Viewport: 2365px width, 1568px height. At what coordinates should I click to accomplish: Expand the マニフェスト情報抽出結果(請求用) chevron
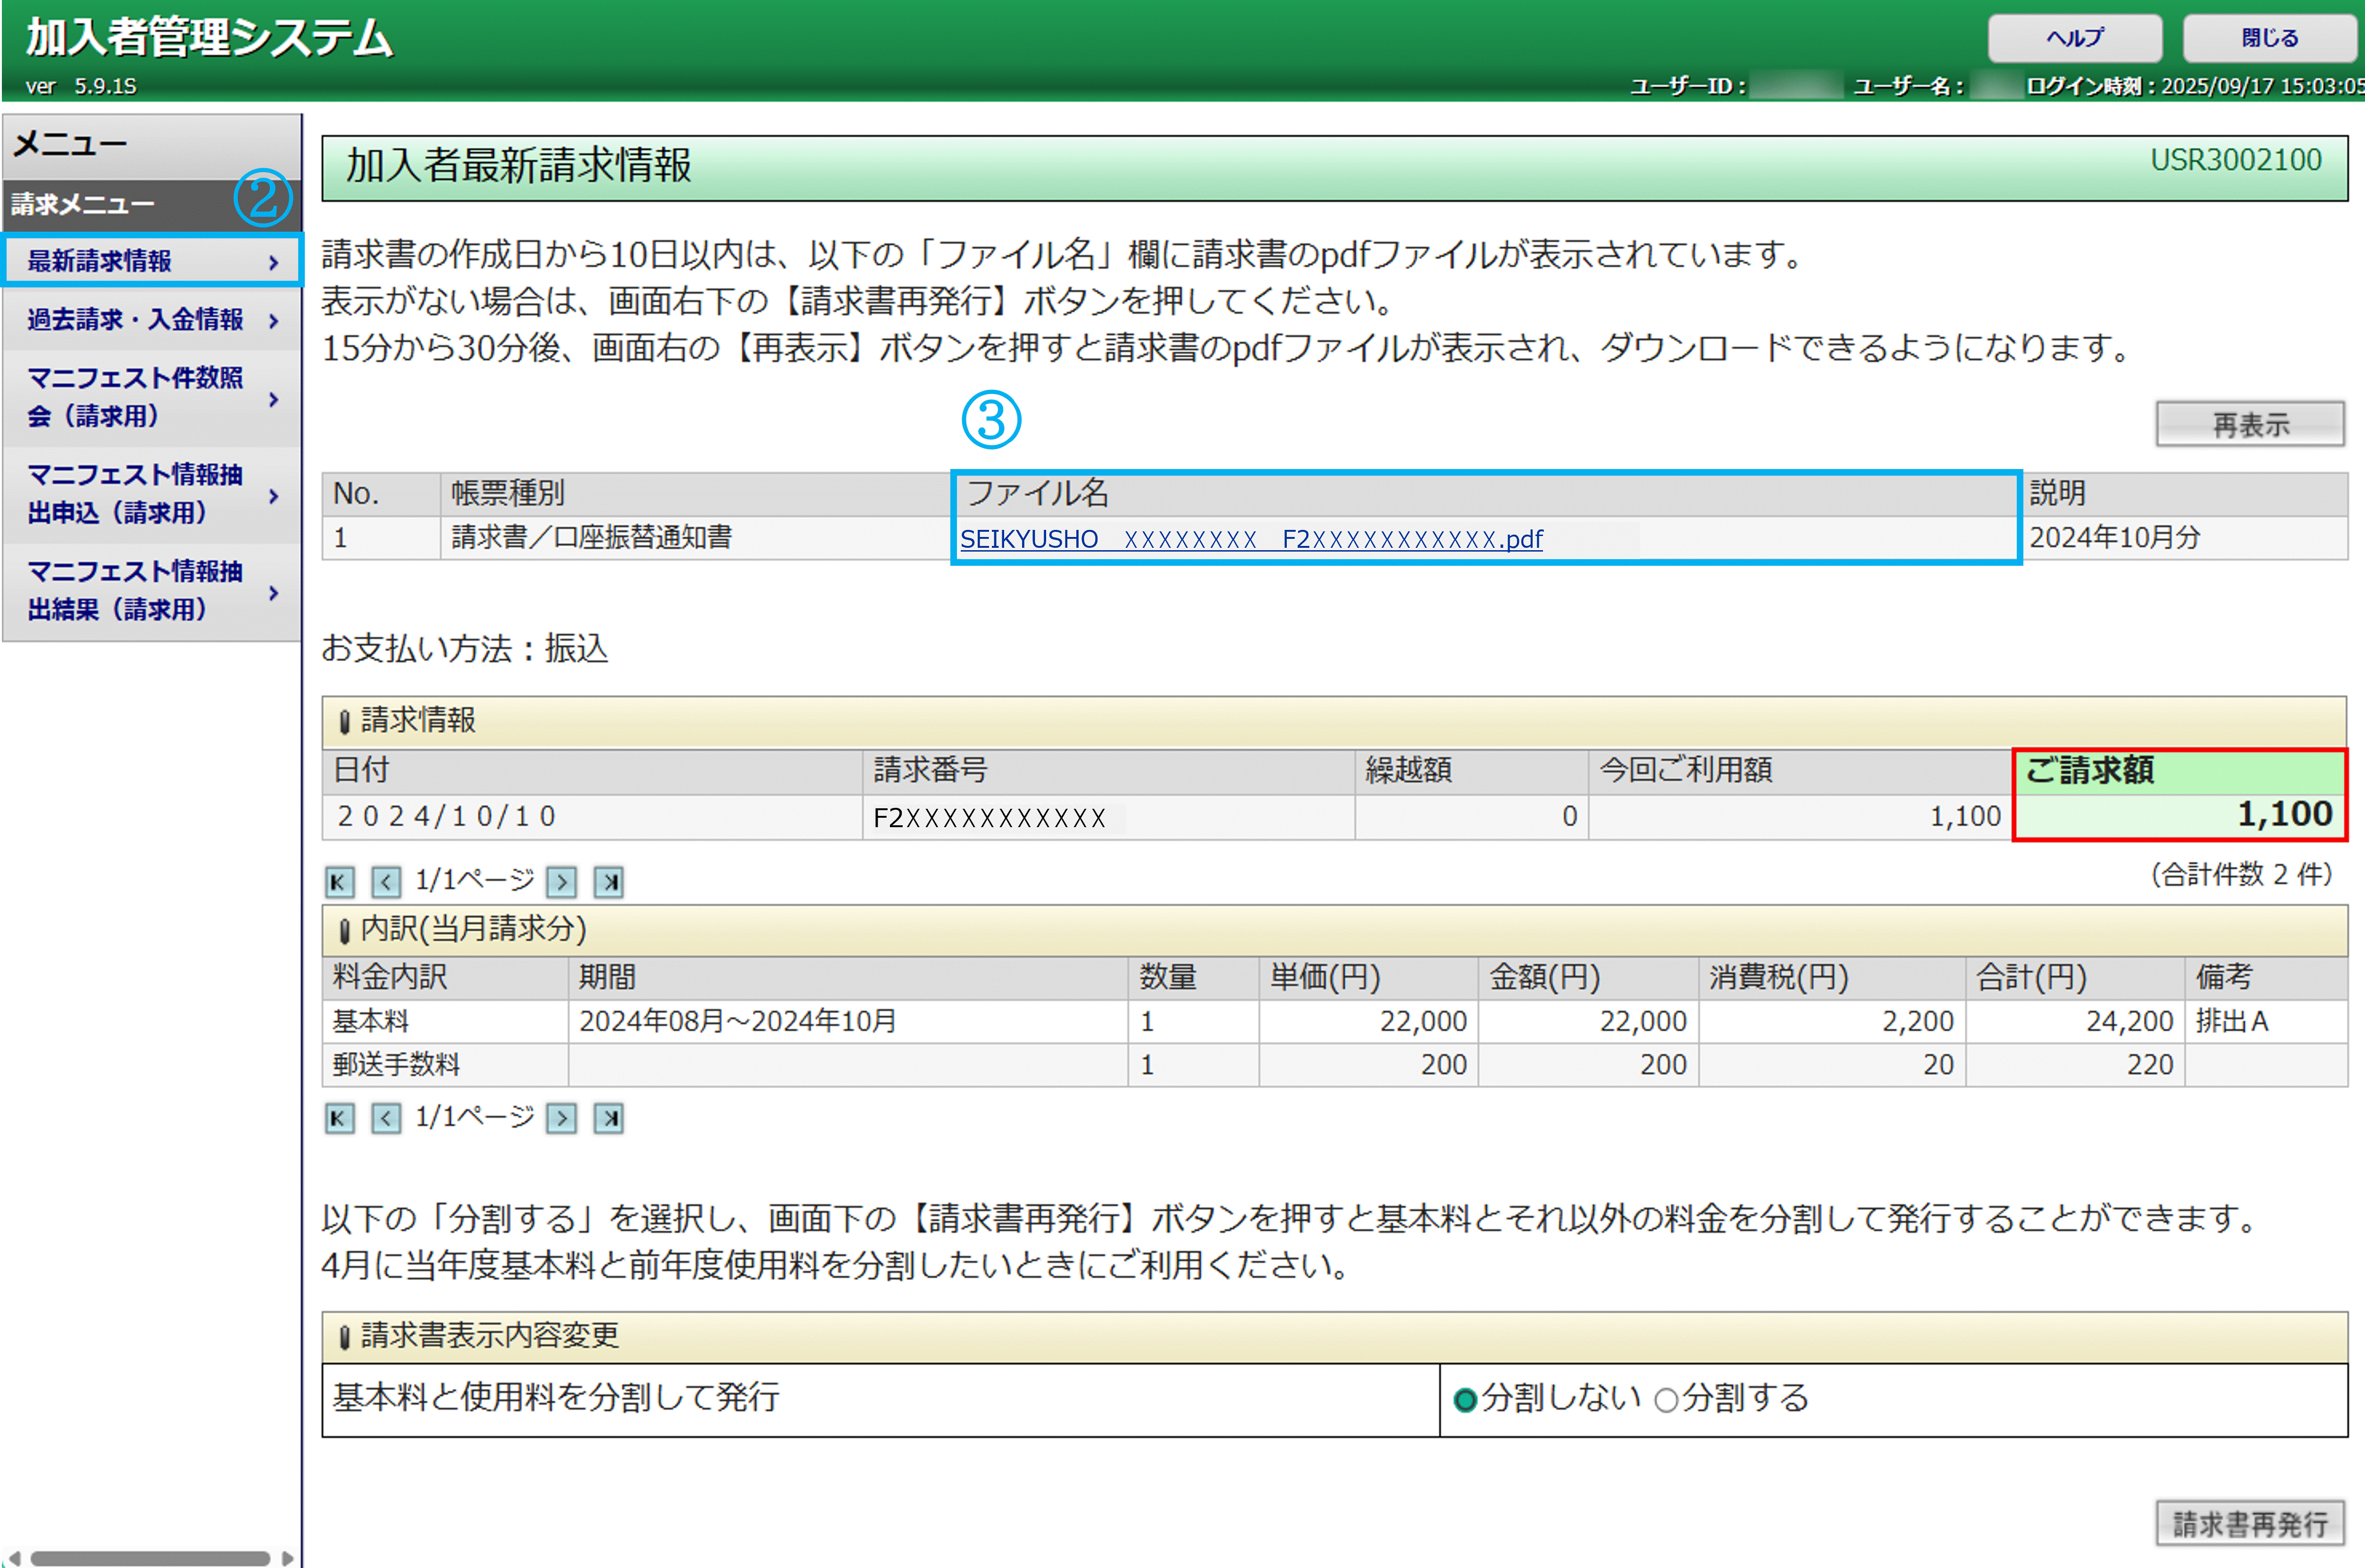(274, 593)
